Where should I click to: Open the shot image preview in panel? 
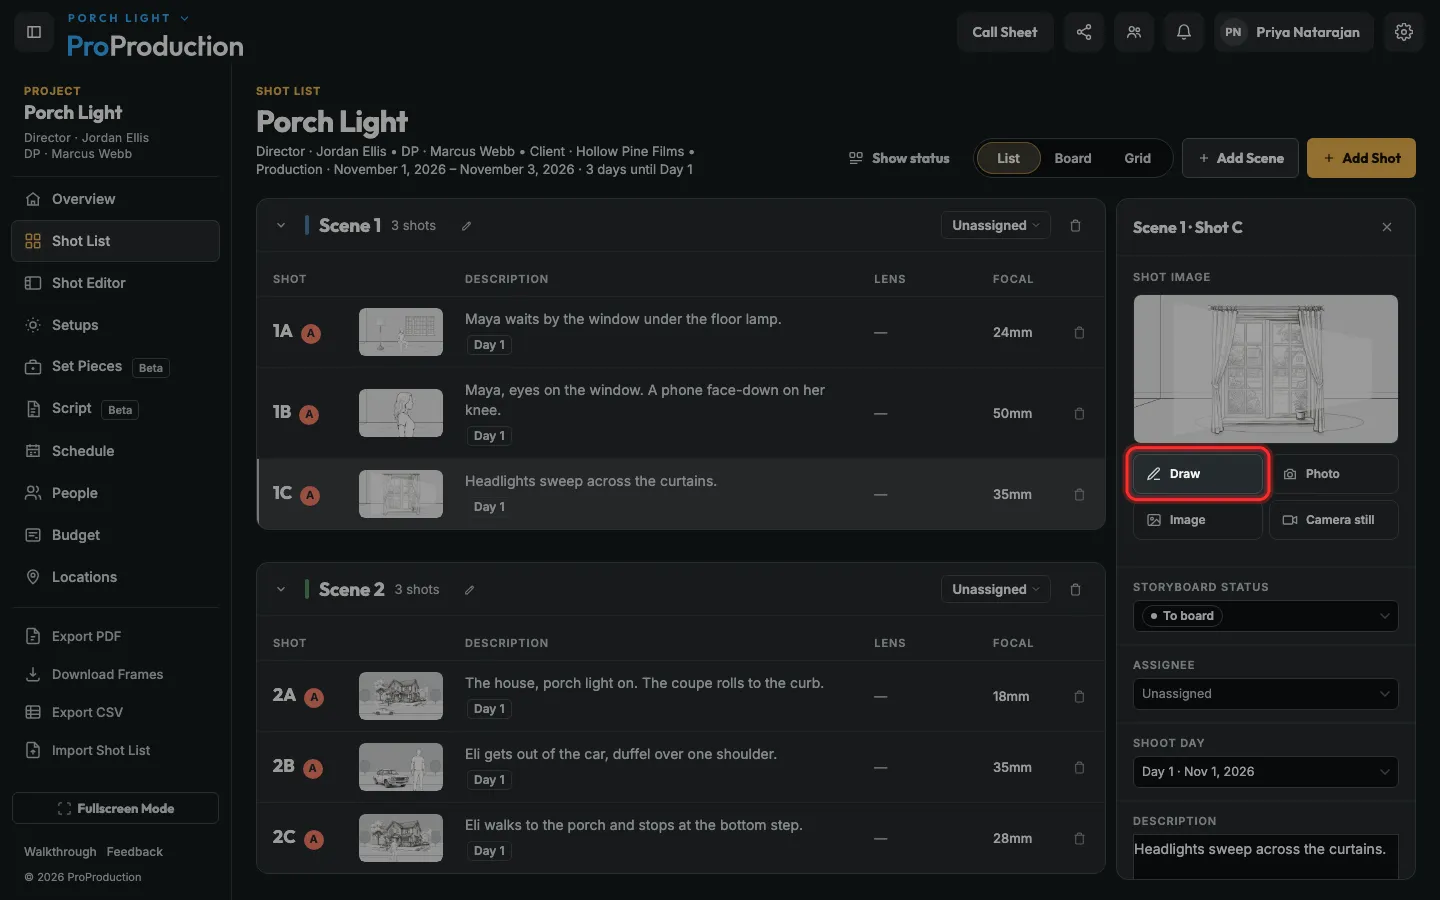(x=1266, y=369)
